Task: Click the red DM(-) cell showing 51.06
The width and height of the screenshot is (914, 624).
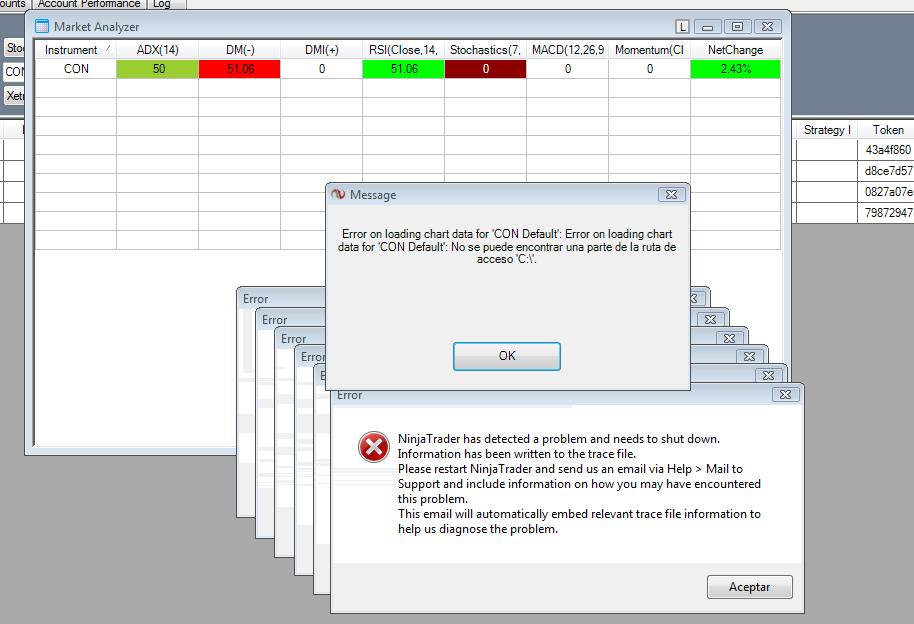Action: (240, 69)
